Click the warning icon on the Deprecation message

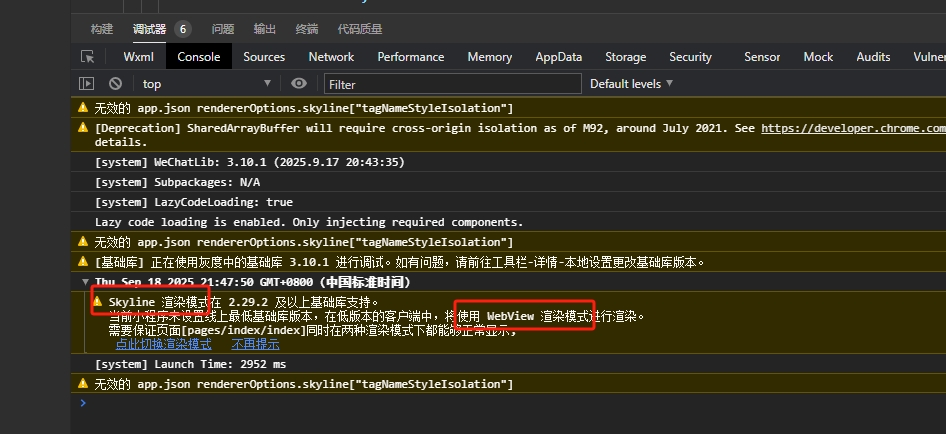click(x=83, y=128)
